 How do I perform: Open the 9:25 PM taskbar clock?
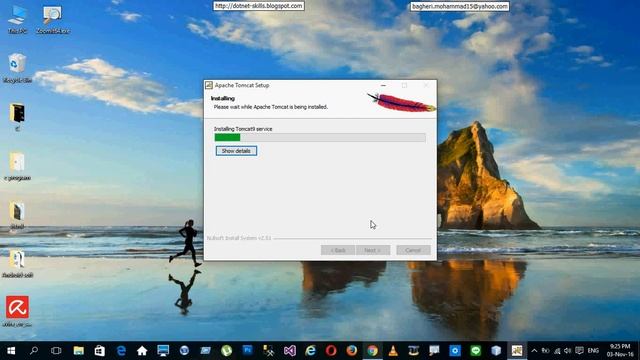(x=620, y=351)
